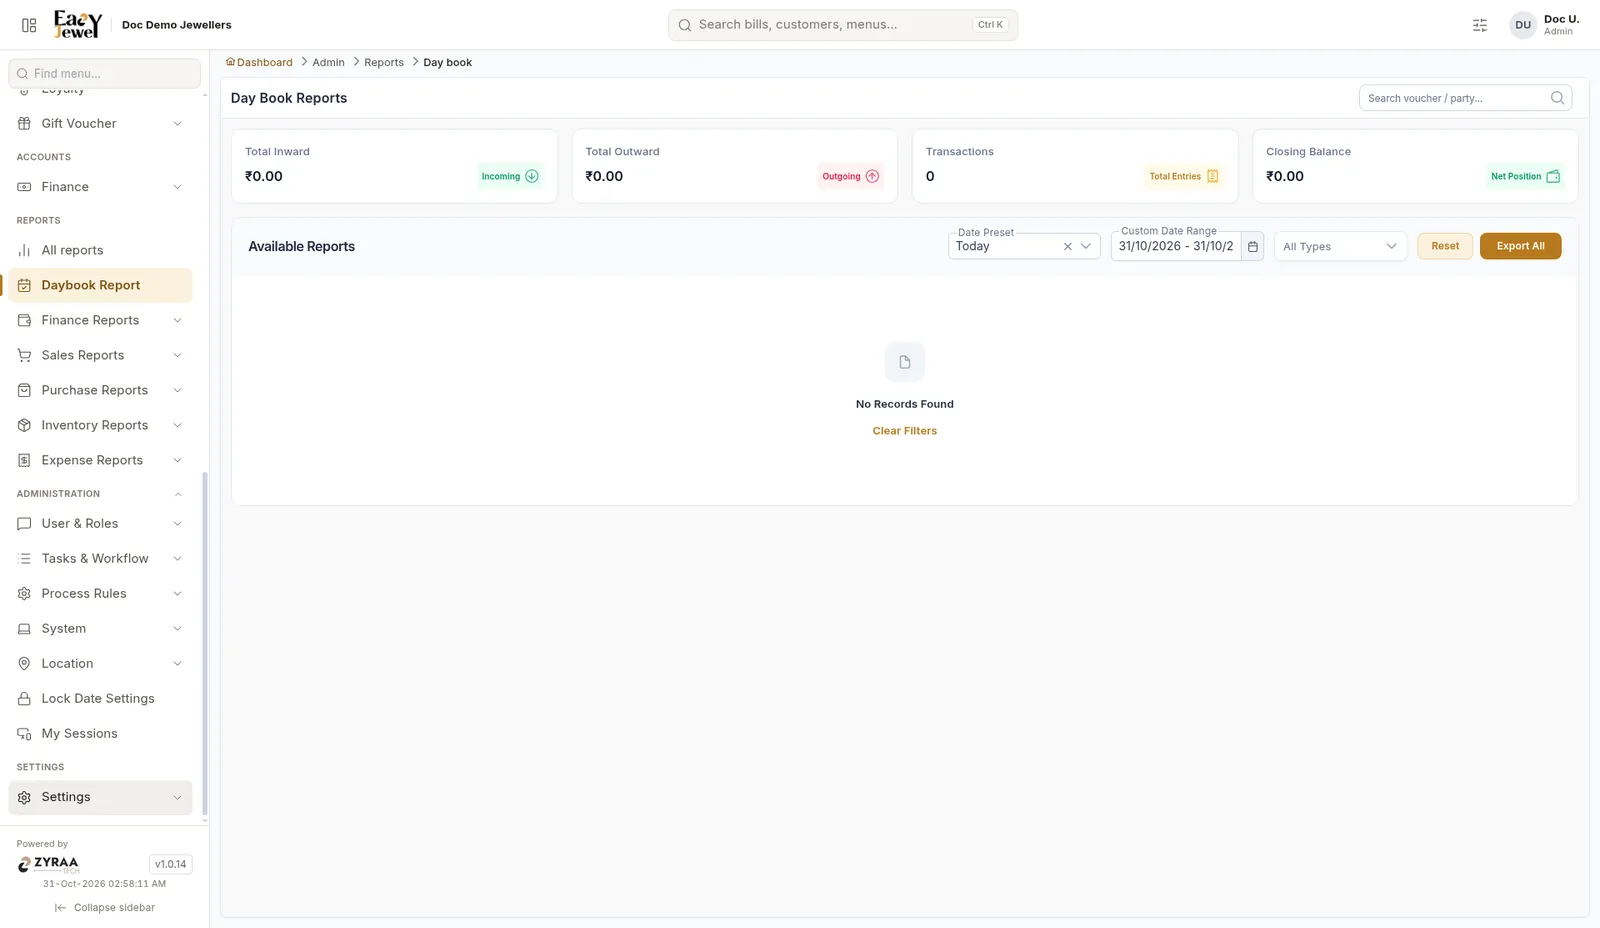Expand Inventory Reports submenu

tap(177, 425)
